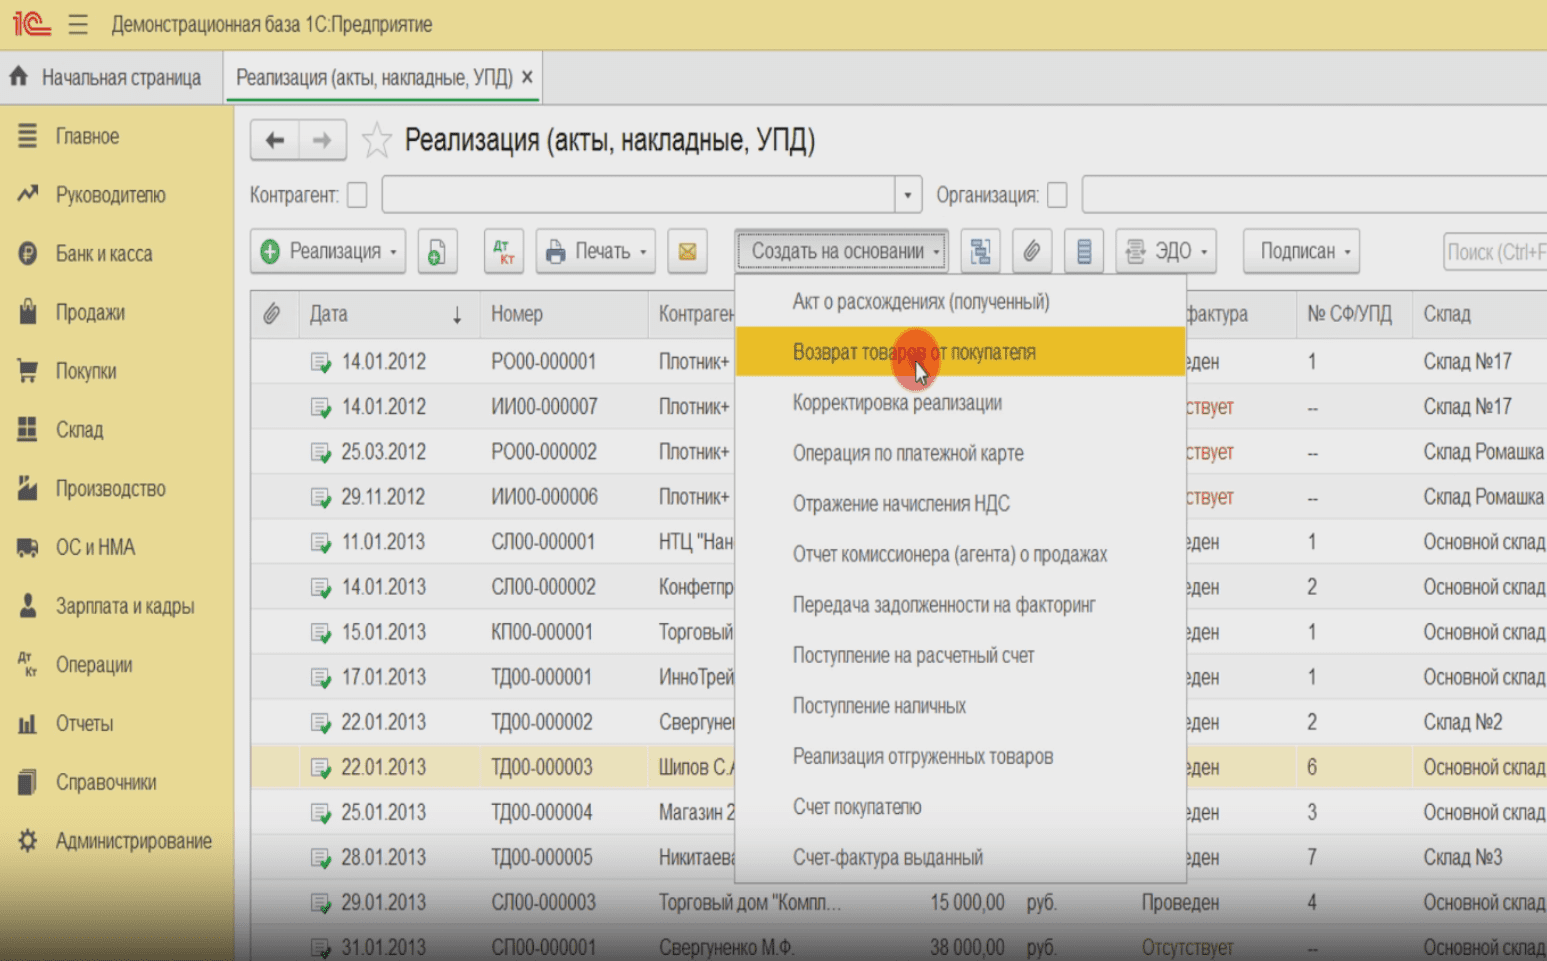Choose Счет покупателю menu item
Screen dimensions: 1547x961
pos(857,807)
